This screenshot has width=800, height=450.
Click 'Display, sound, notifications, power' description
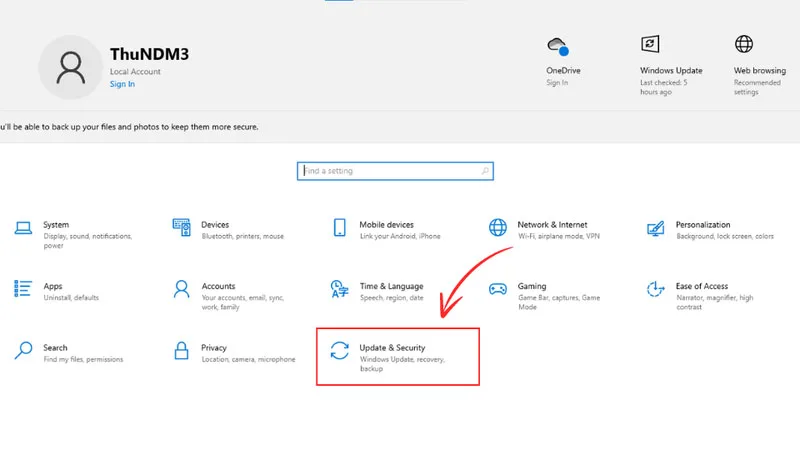coord(88,241)
